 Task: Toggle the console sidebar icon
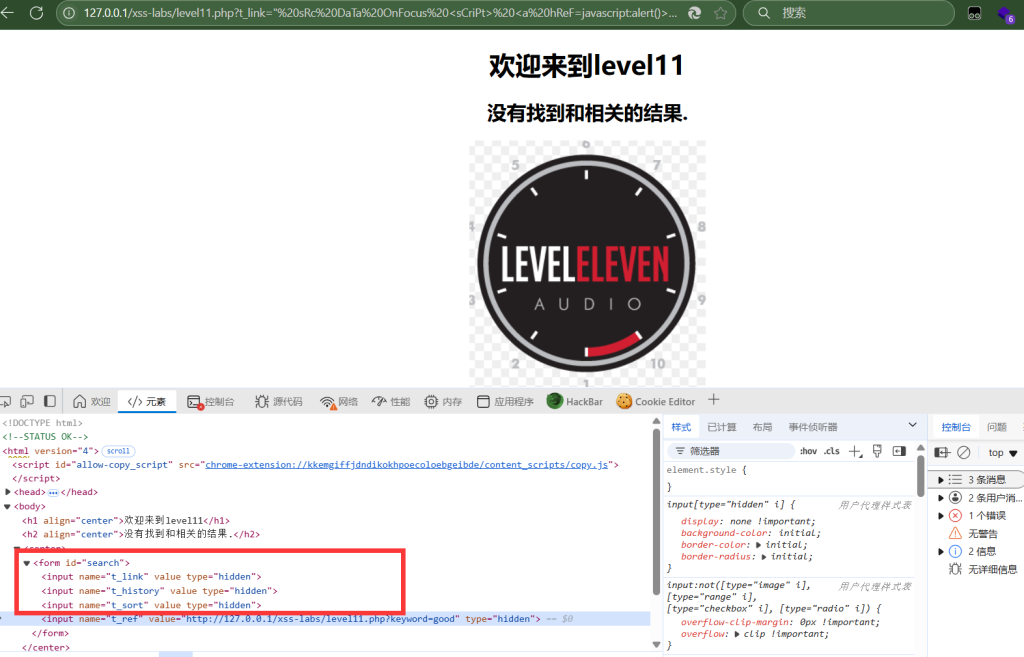[x=942, y=452]
